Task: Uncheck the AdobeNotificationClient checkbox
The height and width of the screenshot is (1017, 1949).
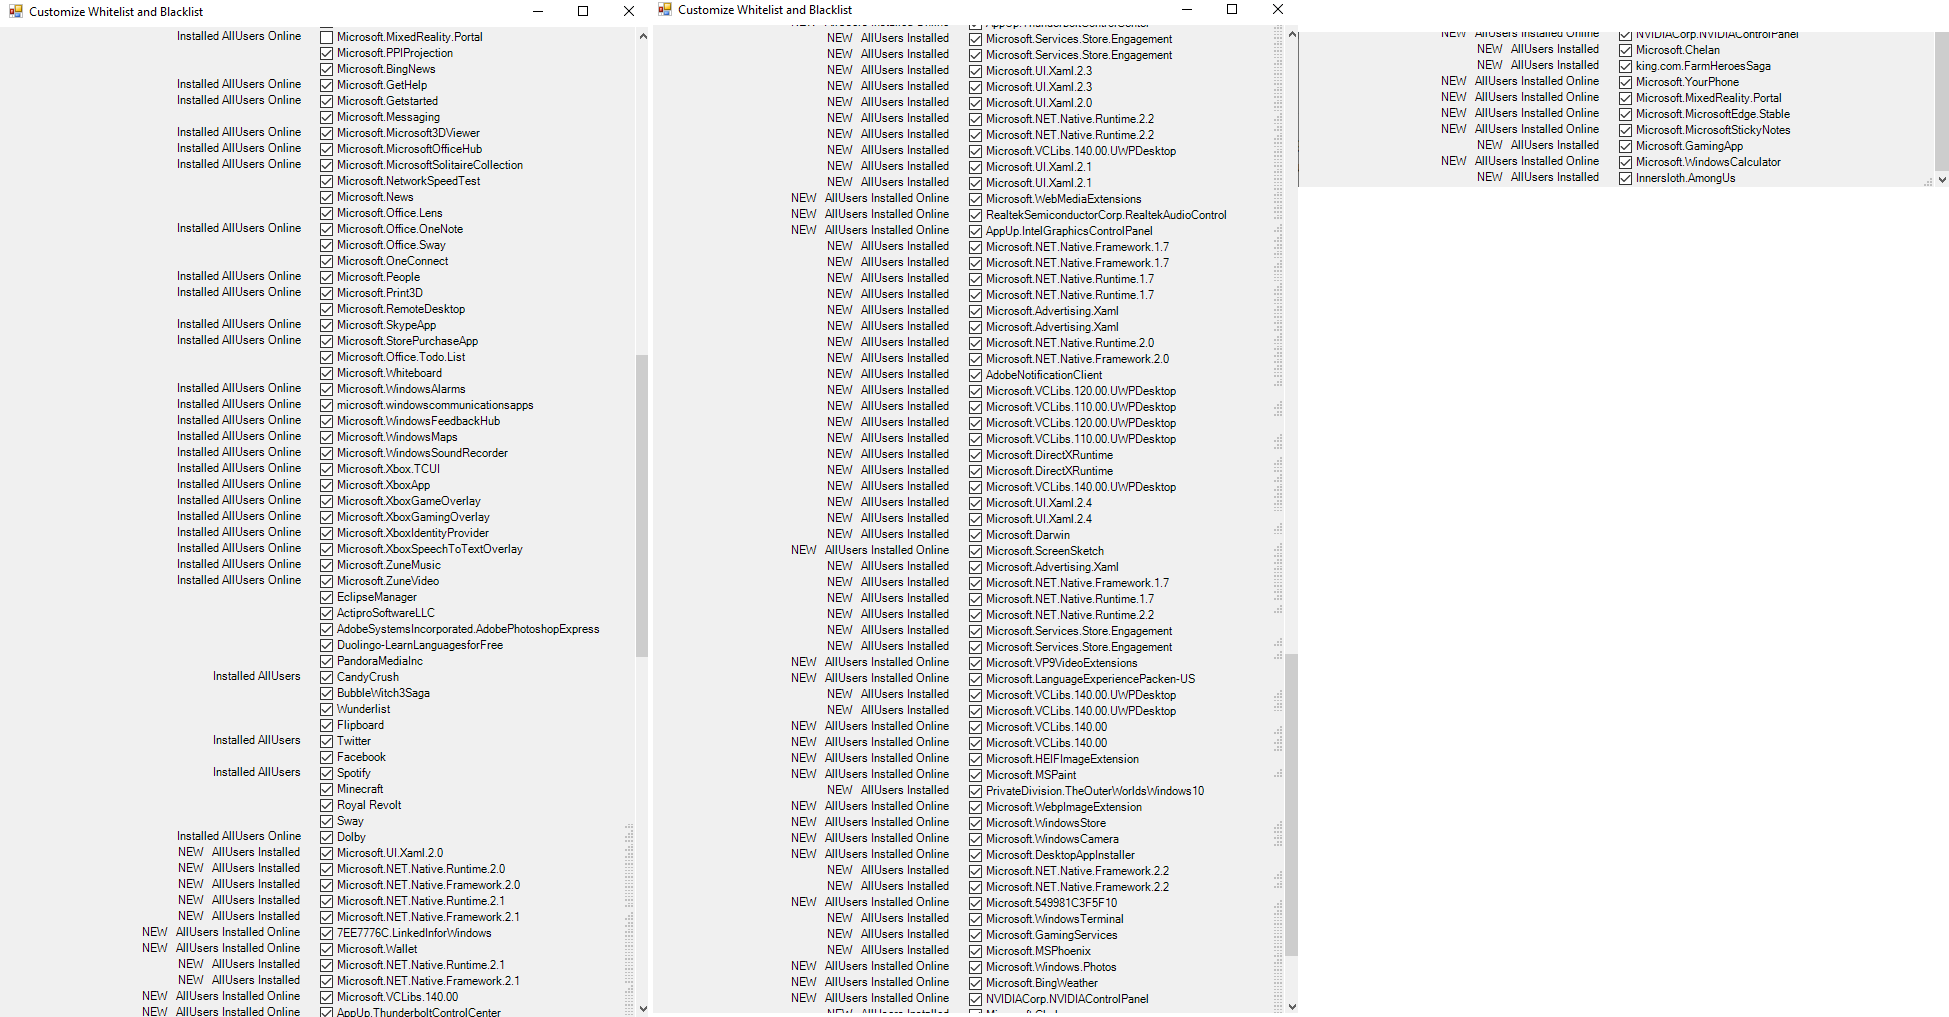Action: coord(975,375)
